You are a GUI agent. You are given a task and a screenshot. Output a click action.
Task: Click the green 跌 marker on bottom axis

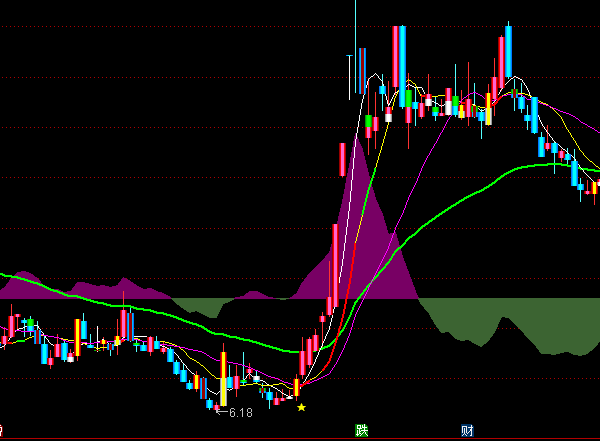click(362, 431)
